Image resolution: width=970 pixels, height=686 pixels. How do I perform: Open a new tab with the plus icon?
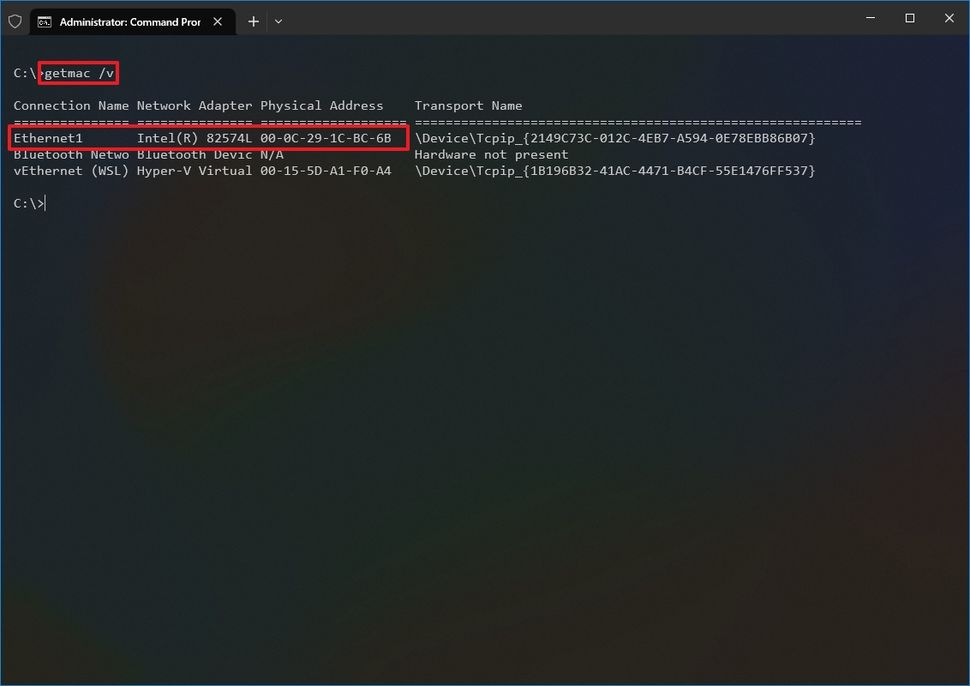(x=253, y=20)
